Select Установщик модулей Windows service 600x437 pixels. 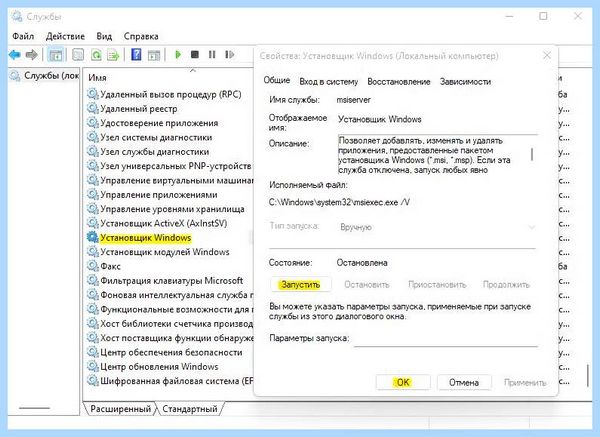(x=165, y=252)
